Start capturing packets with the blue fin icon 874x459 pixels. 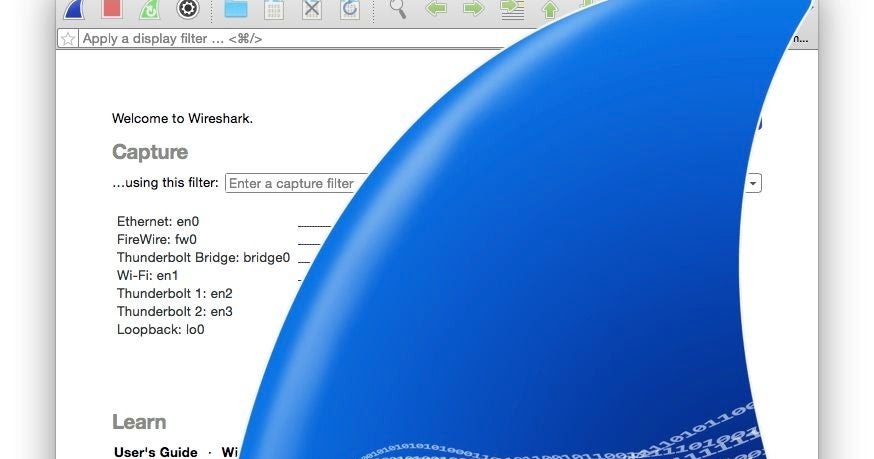coord(74,9)
